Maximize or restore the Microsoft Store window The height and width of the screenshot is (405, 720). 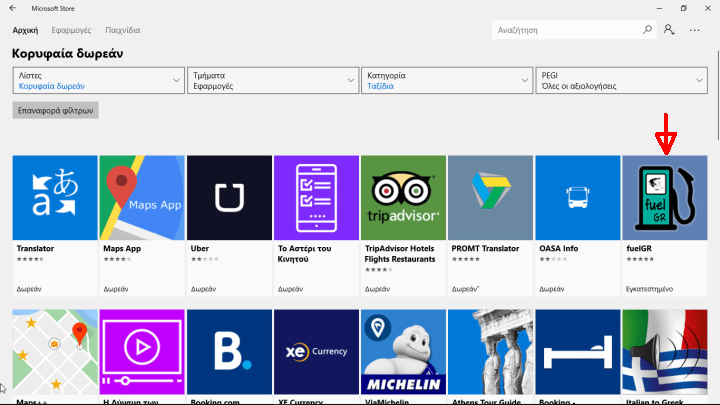[x=684, y=8]
